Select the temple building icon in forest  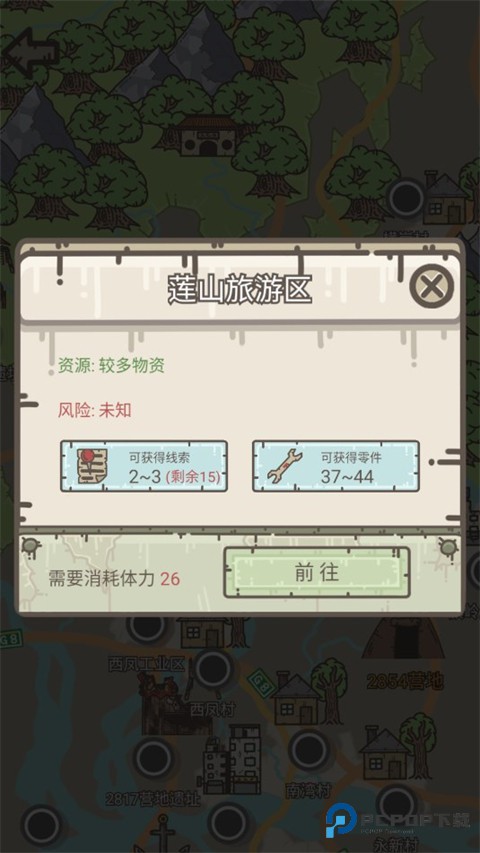[x=208, y=135]
